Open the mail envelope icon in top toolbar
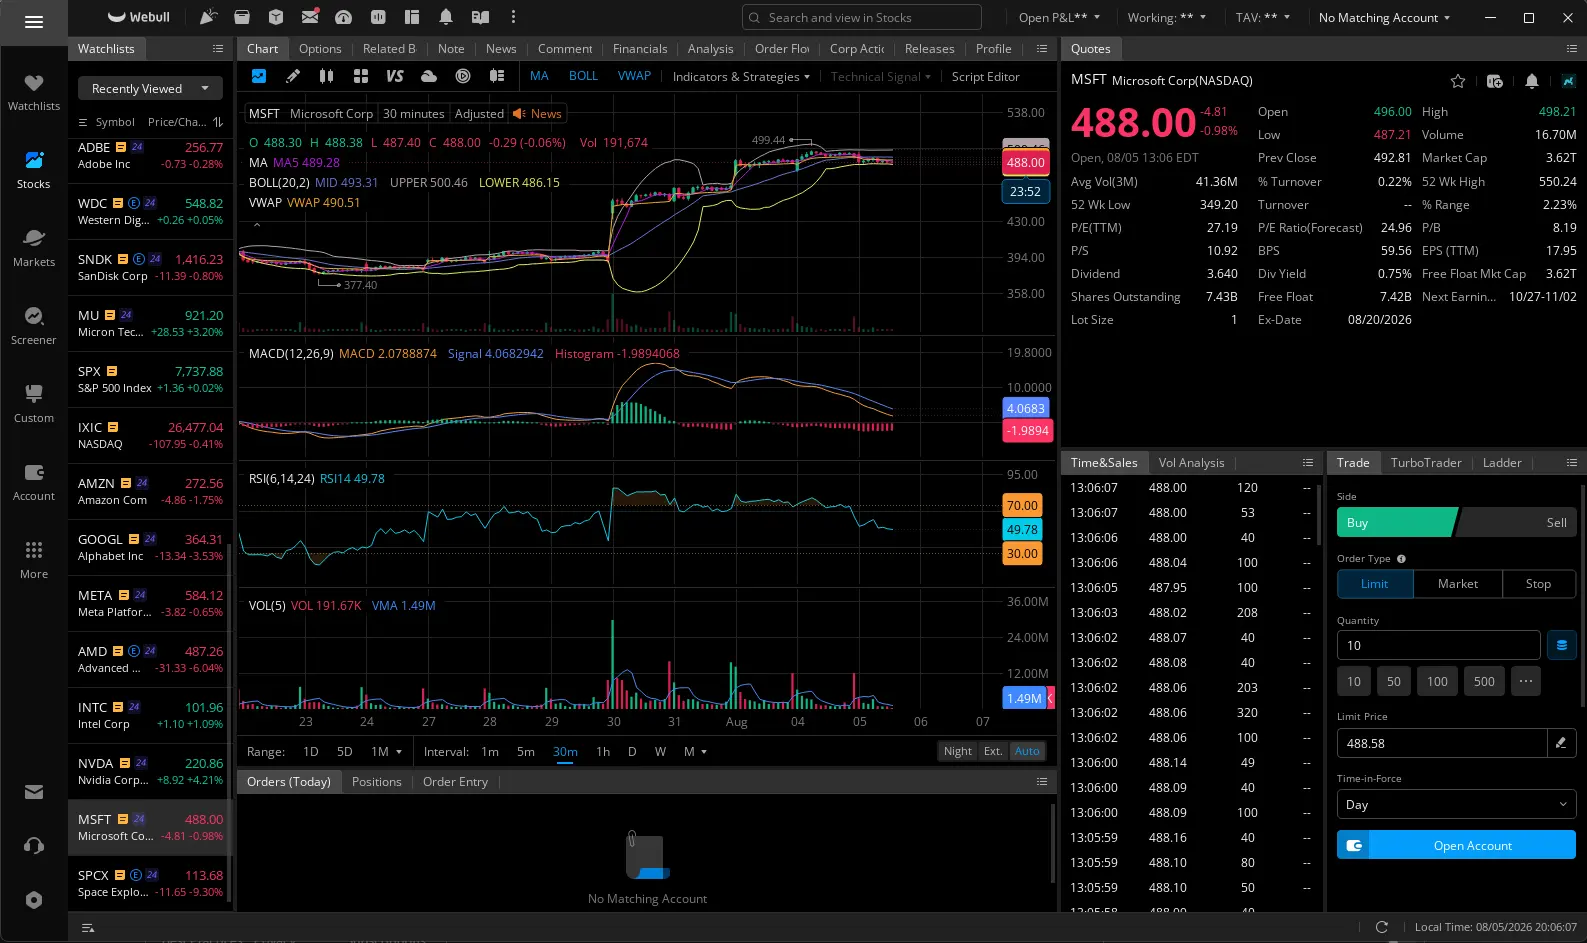Viewport: 1587px width, 943px height. 310,17
